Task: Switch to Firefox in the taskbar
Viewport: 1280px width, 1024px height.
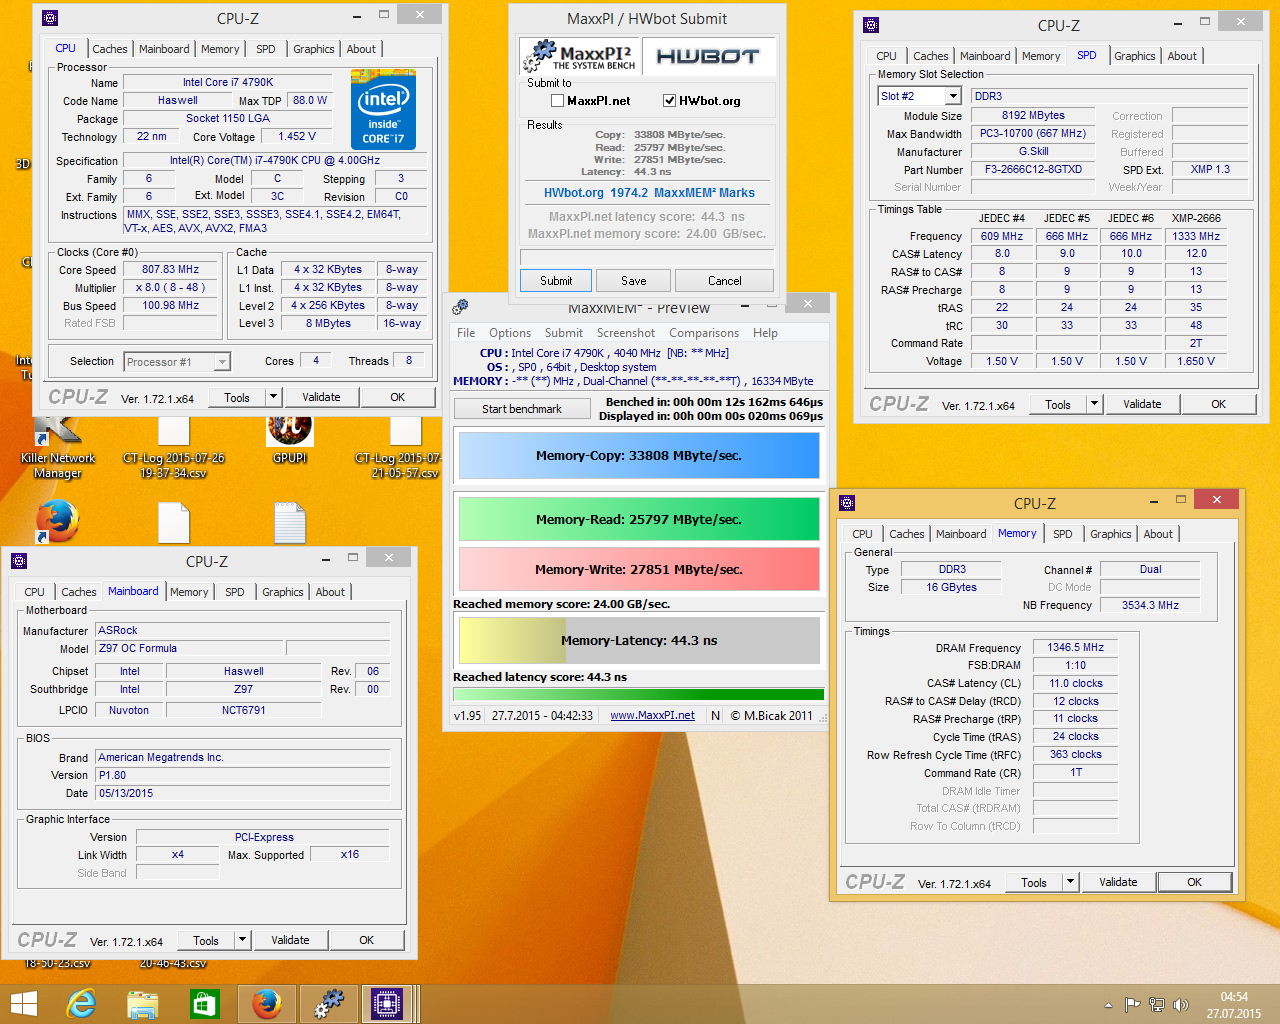Action: click(267, 1004)
